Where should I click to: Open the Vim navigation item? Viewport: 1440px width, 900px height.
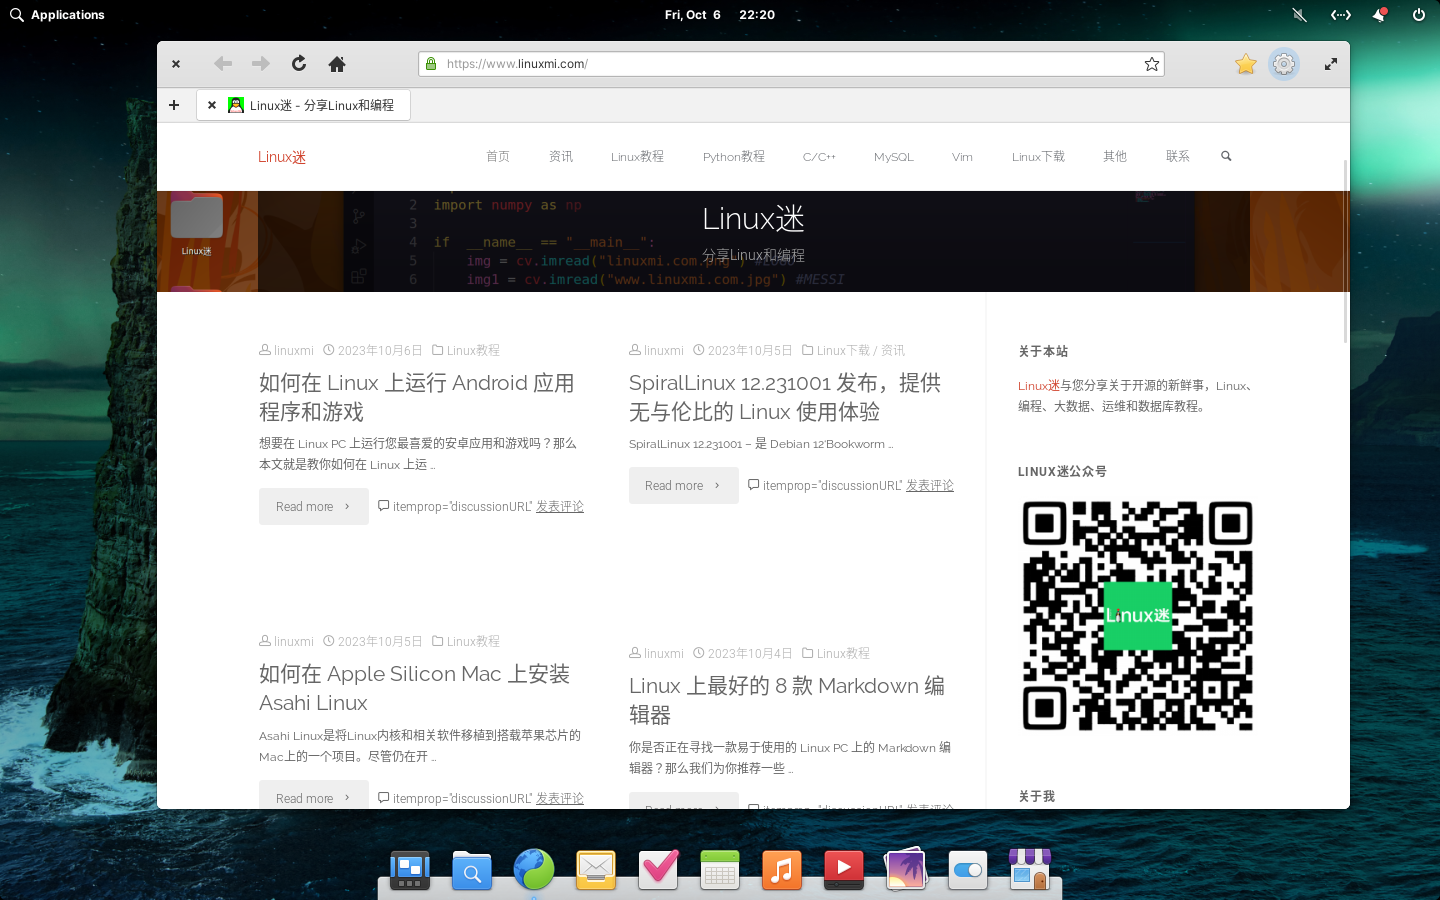(x=962, y=157)
